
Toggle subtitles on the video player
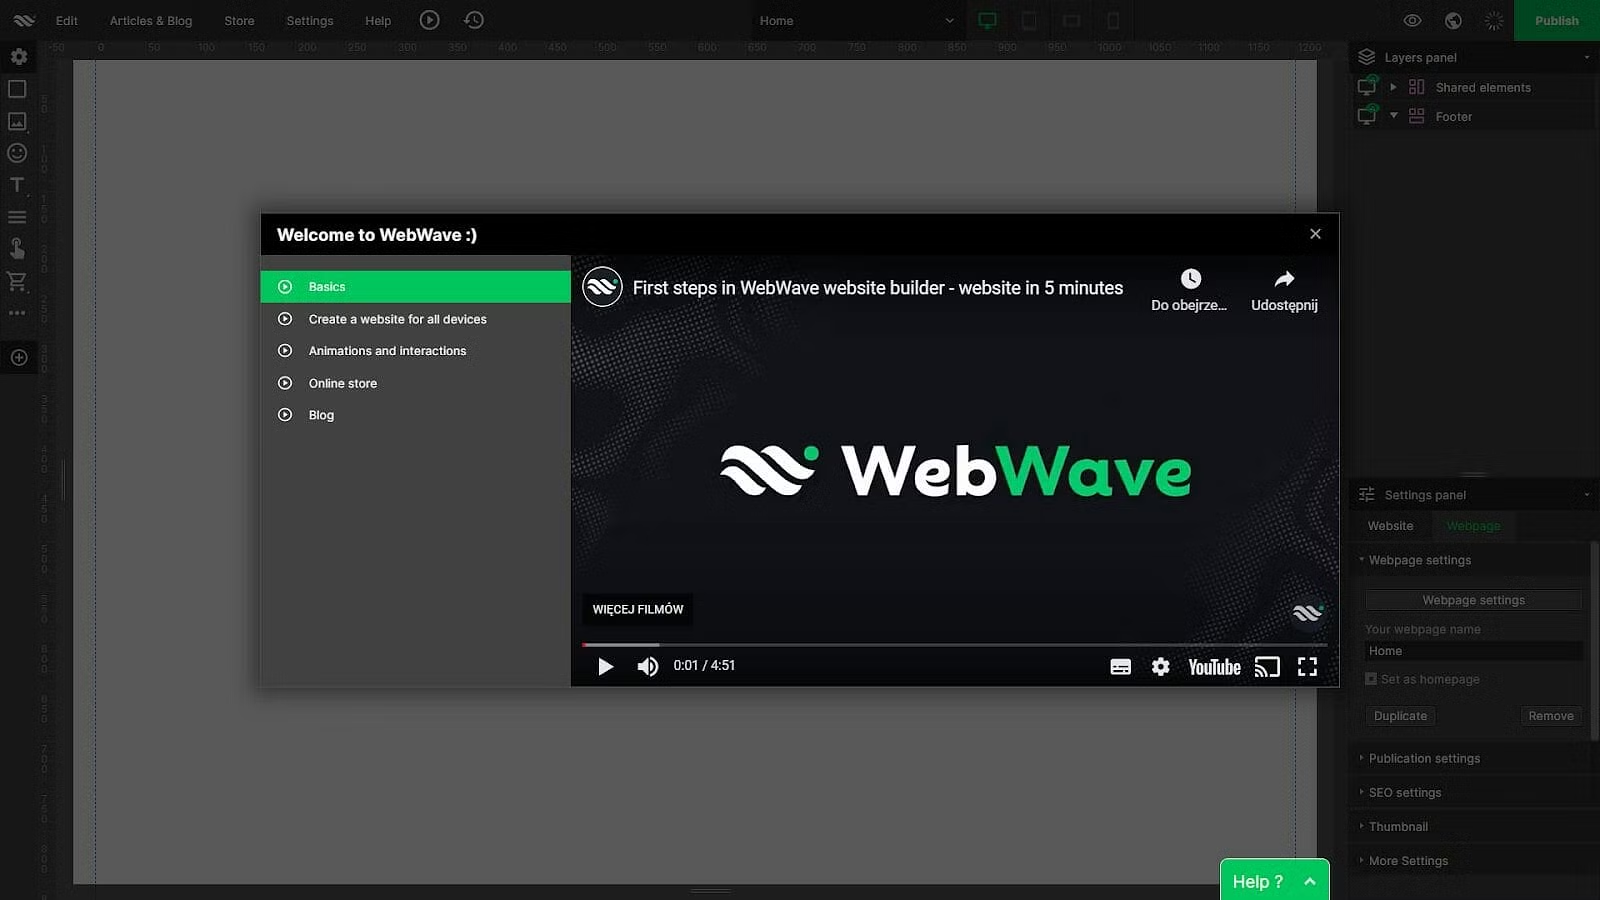point(1121,667)
